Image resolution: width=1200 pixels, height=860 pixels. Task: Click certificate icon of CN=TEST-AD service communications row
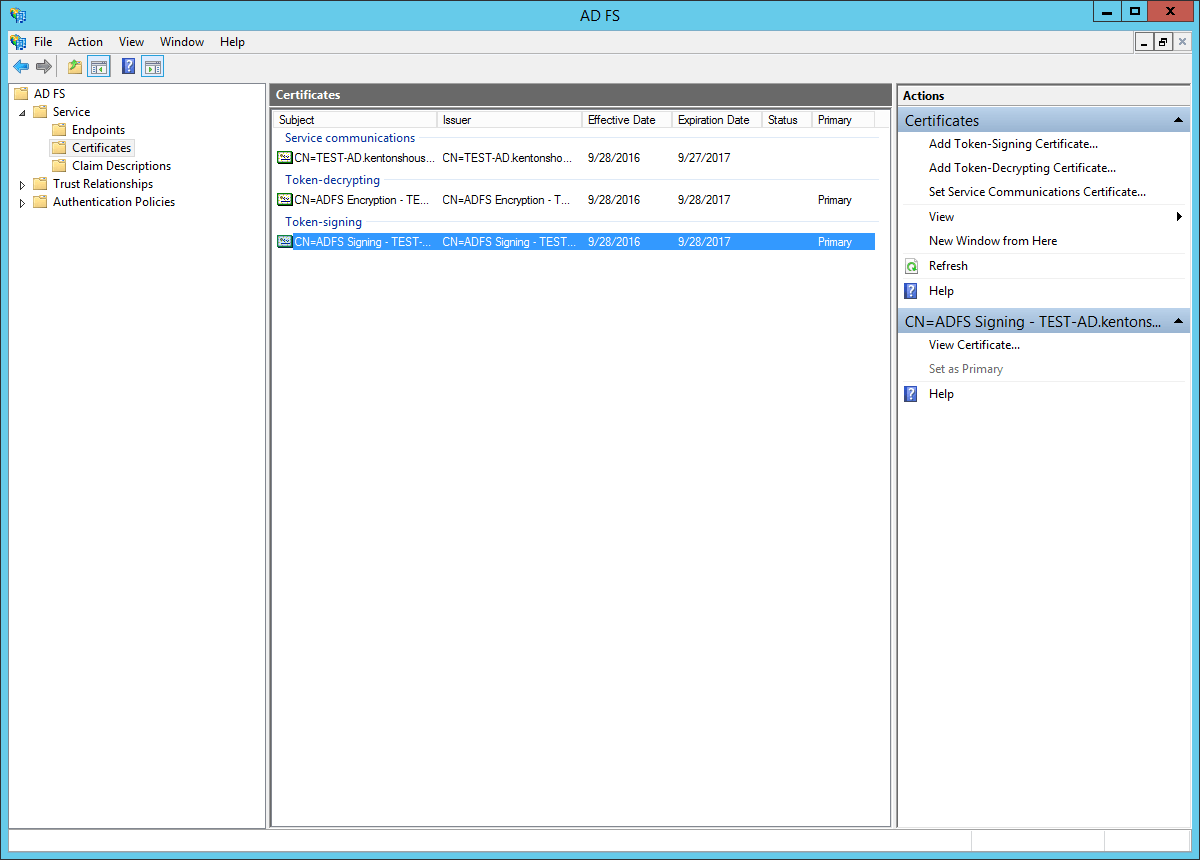285,158
